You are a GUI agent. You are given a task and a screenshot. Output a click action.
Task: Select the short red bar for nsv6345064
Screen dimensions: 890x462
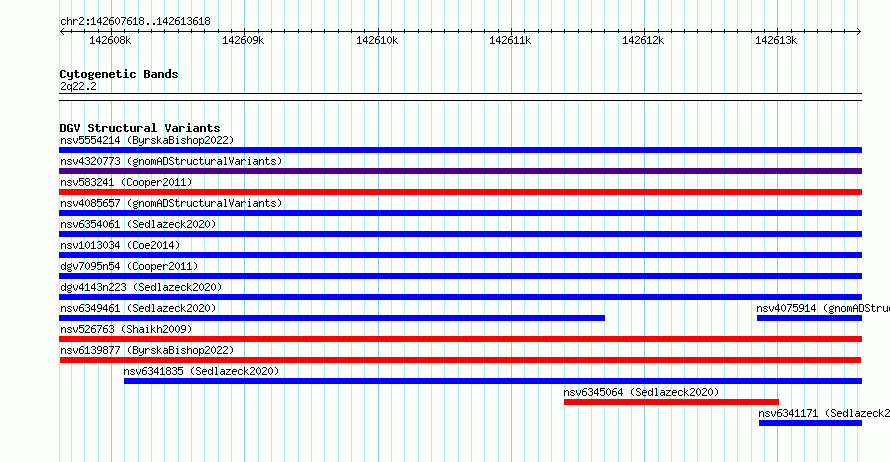[x=671, y=402]
